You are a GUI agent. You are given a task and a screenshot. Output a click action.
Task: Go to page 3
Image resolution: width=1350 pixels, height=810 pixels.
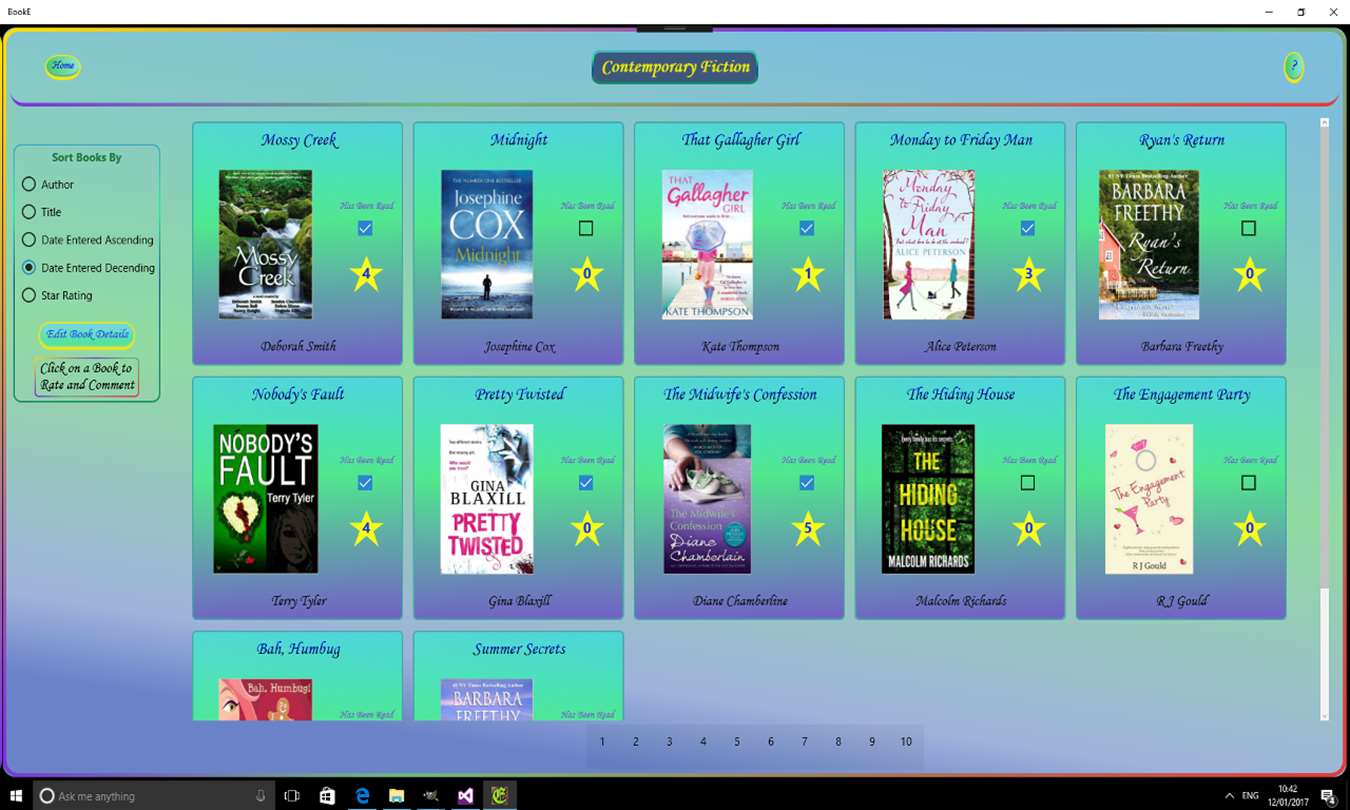pos(670,742)
